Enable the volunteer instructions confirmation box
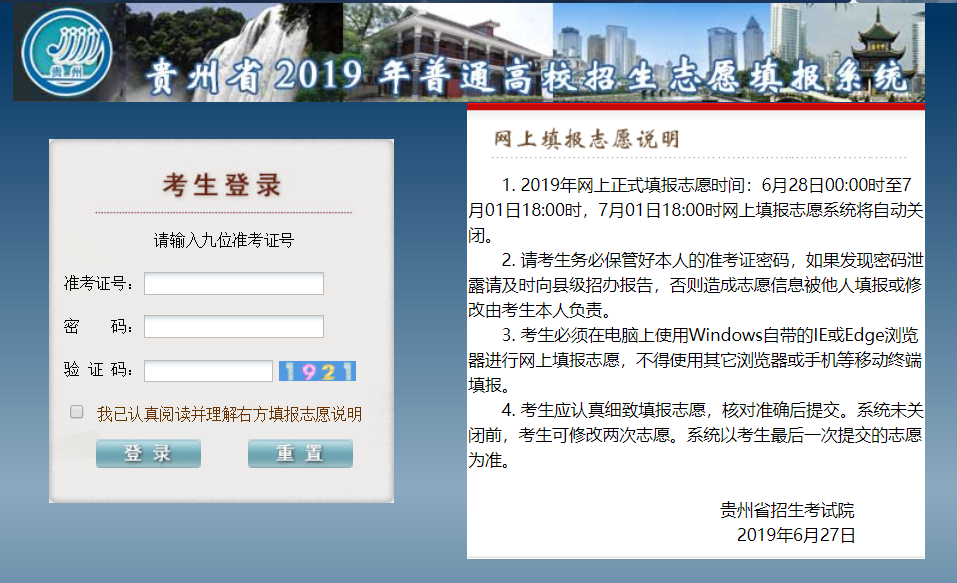Image resolution: width=957 pixels, height=583 pixels. click(75, 412)
